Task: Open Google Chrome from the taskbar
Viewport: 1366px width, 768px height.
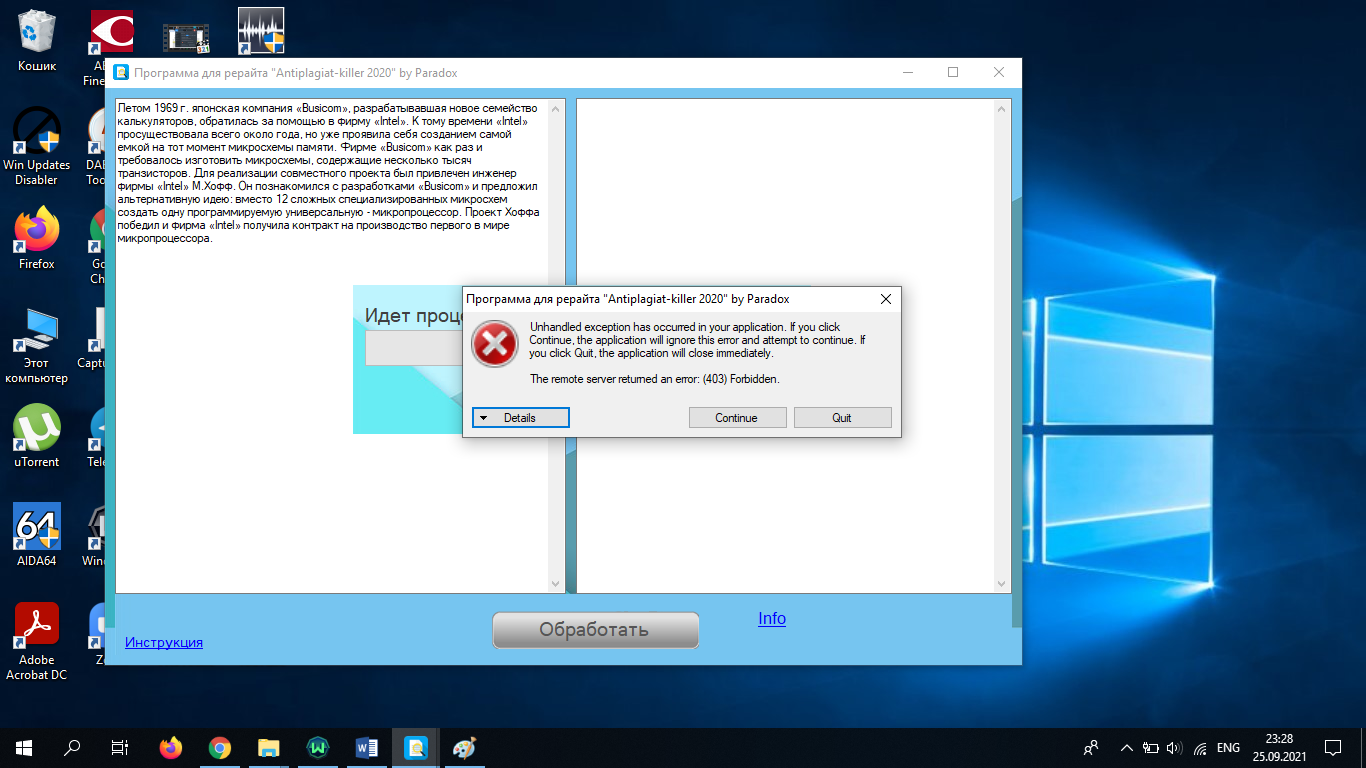Action: [219, 747]
